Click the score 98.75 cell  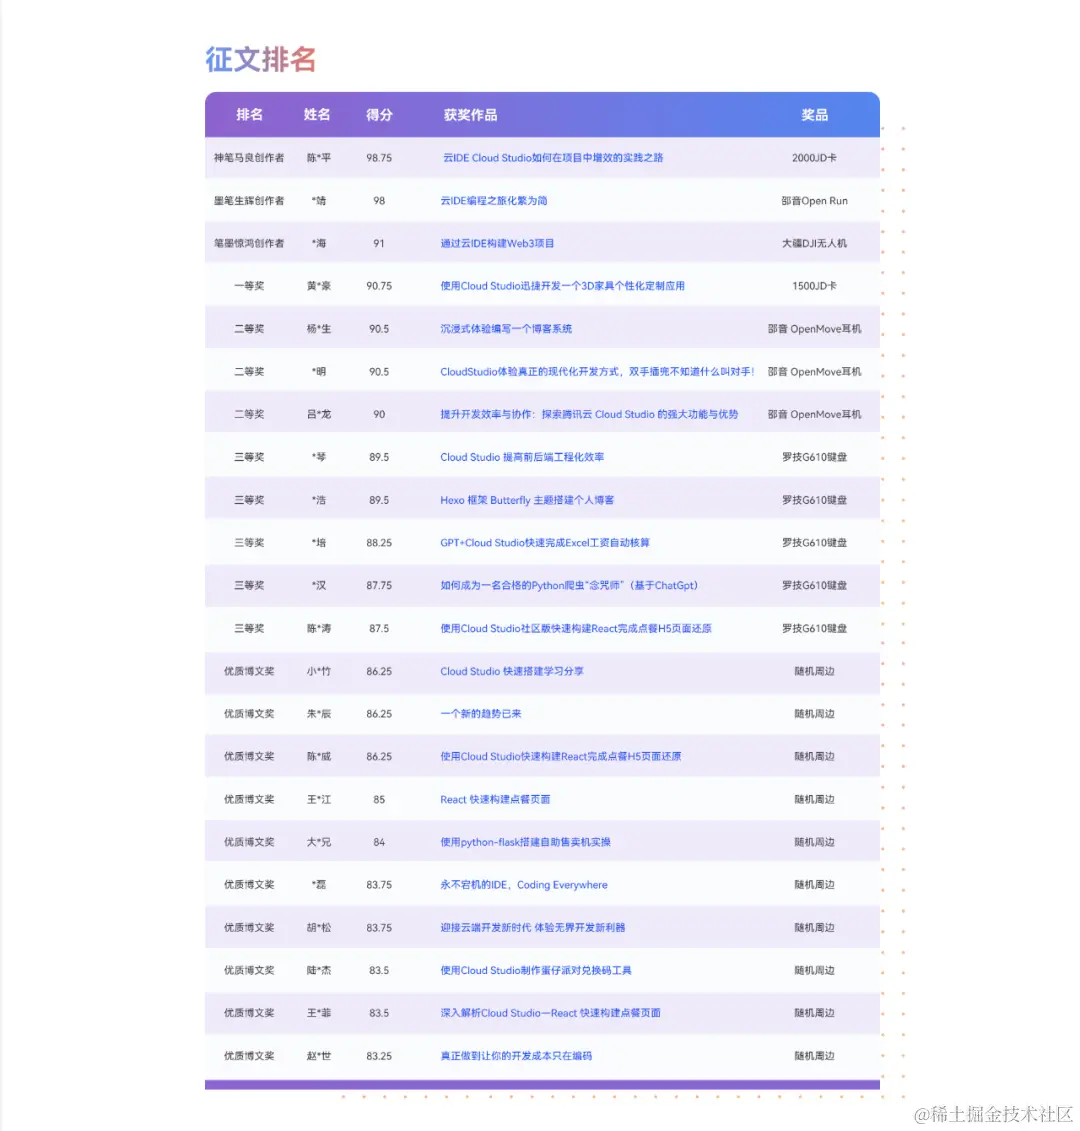coord(379,158)
